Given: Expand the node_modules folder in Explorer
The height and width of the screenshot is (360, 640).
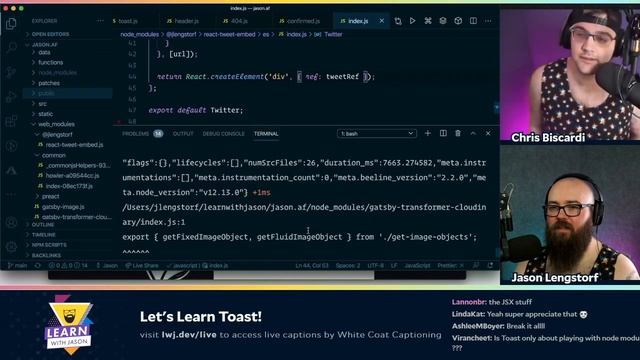Looking at the screenshot, I should point(57,73).
